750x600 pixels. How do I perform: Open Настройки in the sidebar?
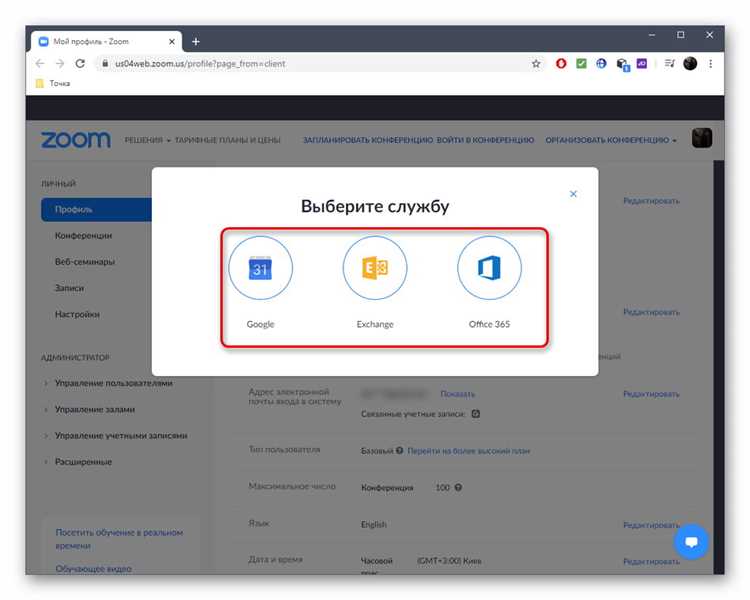[x=77, y=314]
